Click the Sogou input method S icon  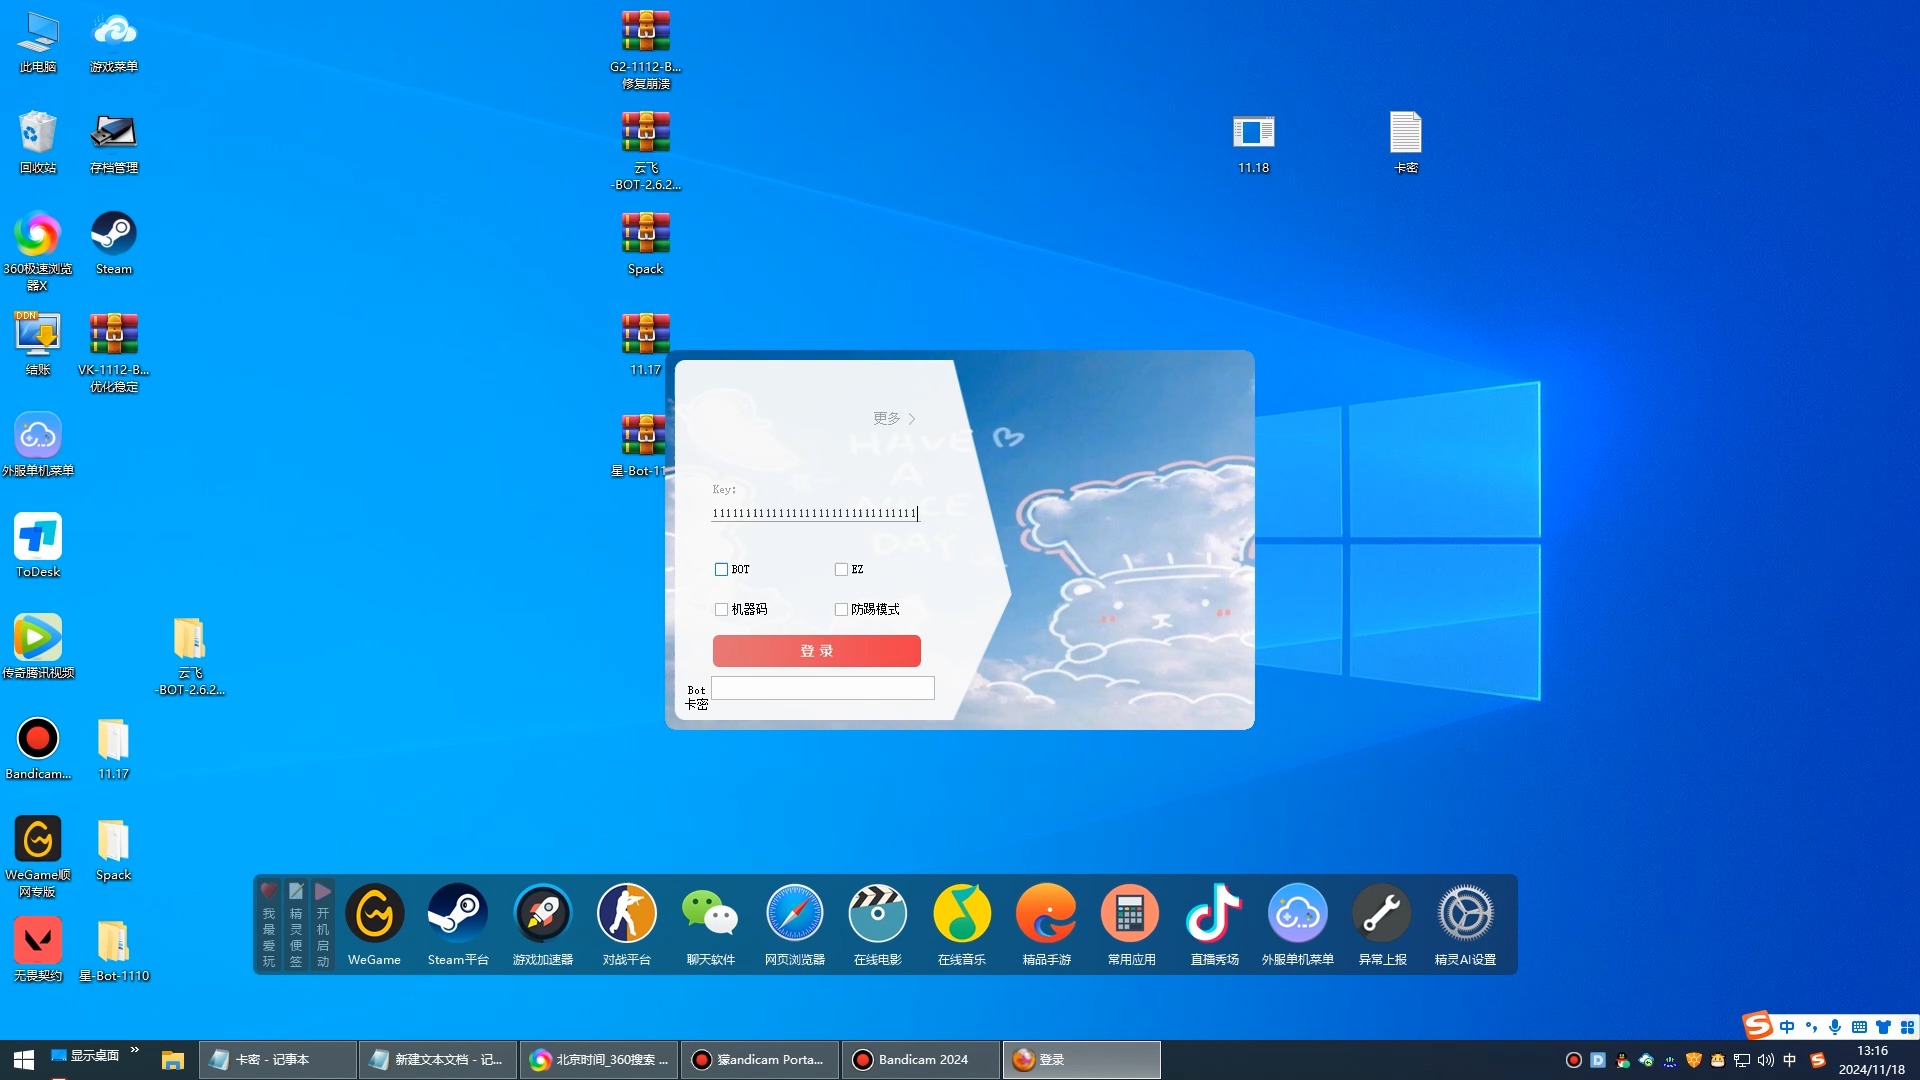1757,1025
